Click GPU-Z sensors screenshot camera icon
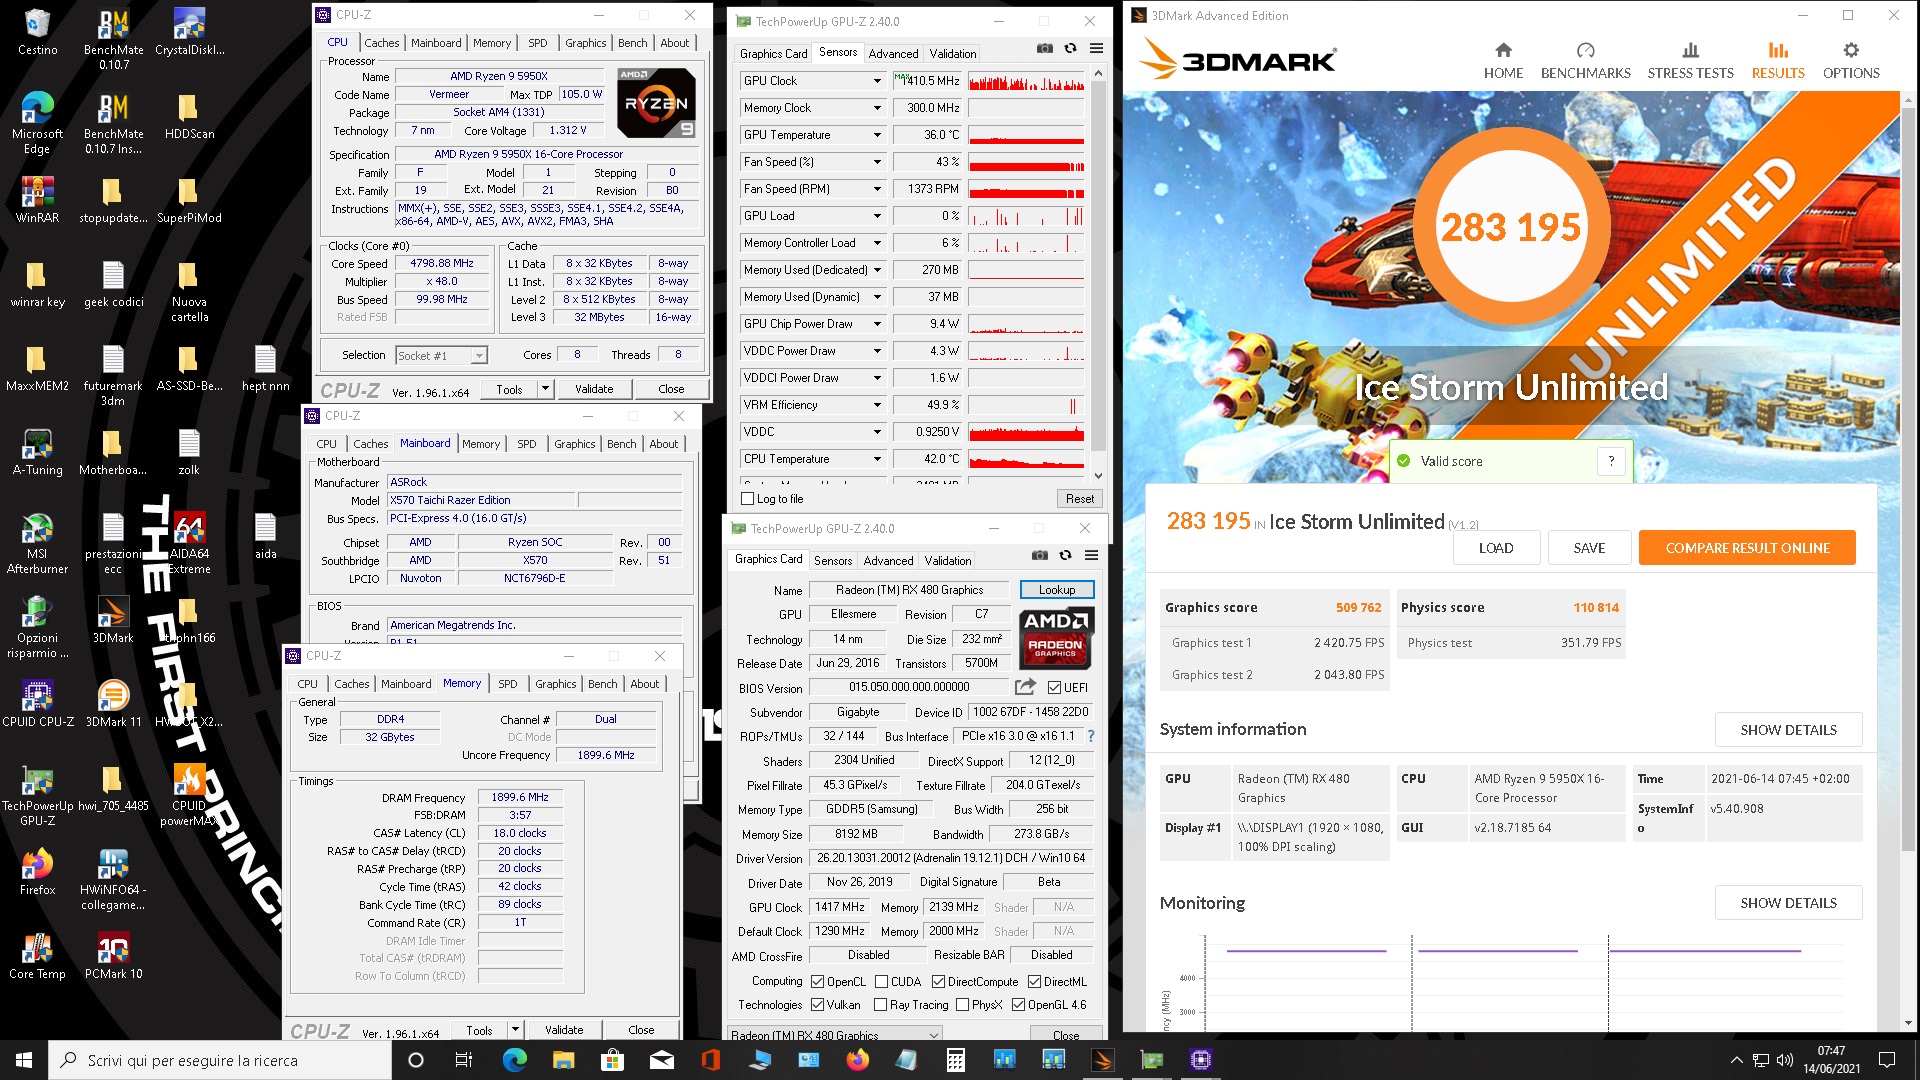The height and width of the screenshot is (1080, 1920). [x=1044, y=48]
